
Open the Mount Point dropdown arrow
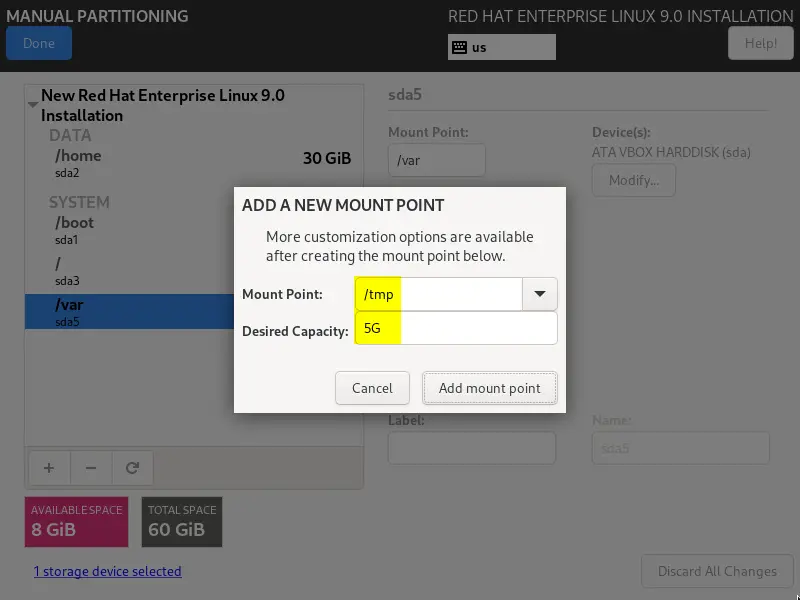coord(540,294)
